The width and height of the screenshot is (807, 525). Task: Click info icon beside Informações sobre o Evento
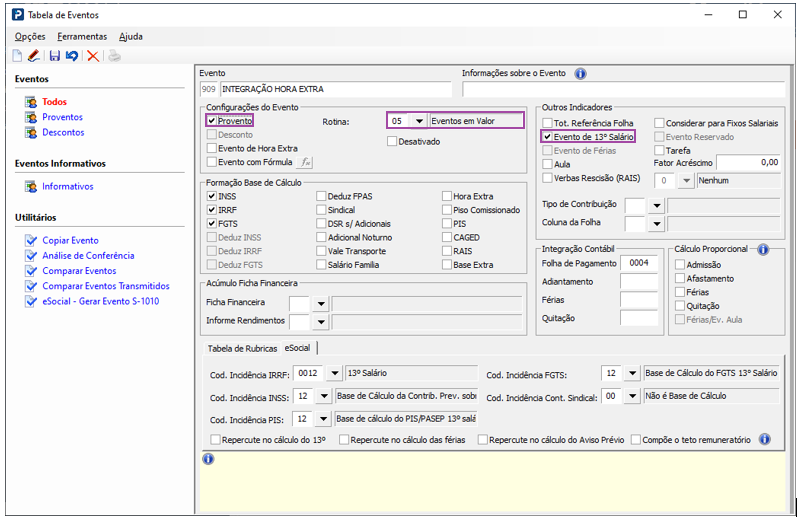click(x=580, y=73)
